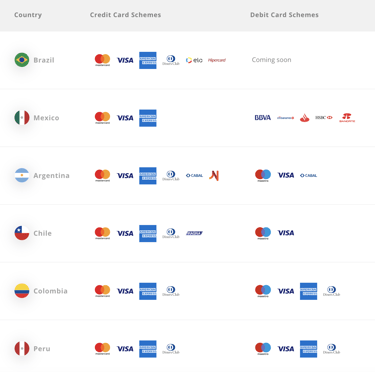This screenshot has width=375, height=372.
Task: Click the Santander flame logo in Mexico row
Action: (304, 118)
